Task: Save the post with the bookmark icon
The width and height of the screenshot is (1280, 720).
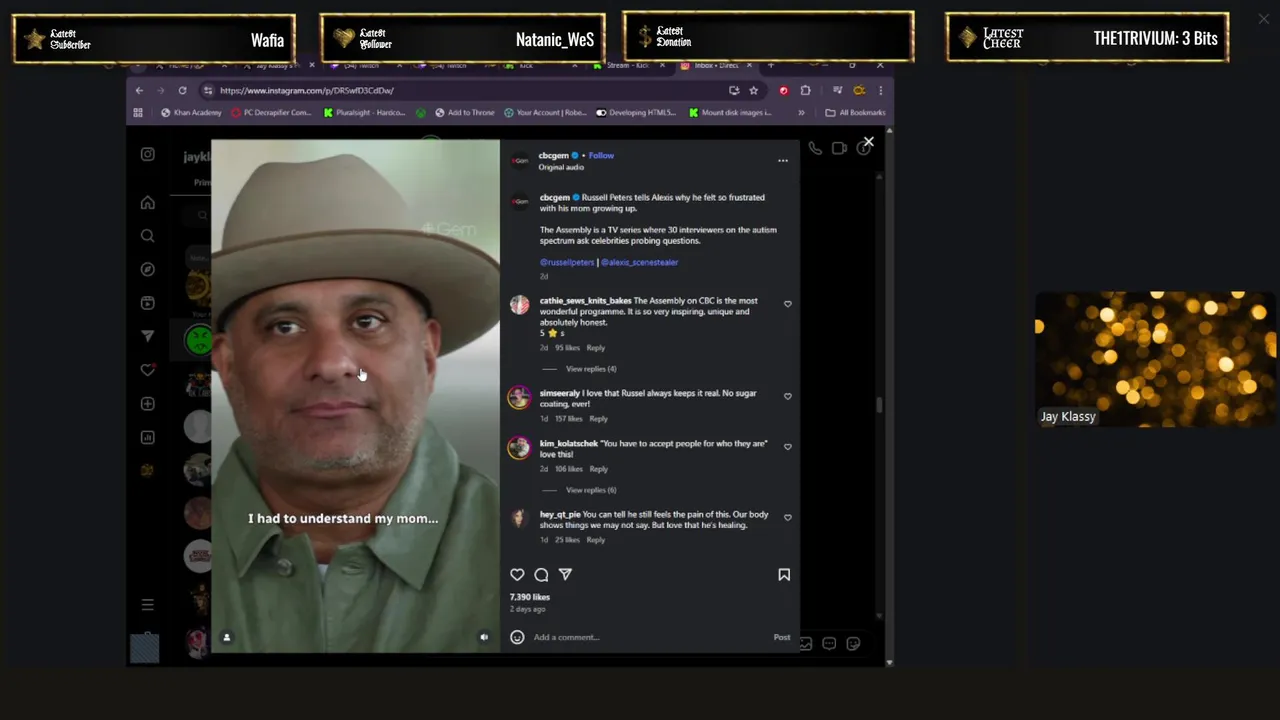Action: coord(784,574)
